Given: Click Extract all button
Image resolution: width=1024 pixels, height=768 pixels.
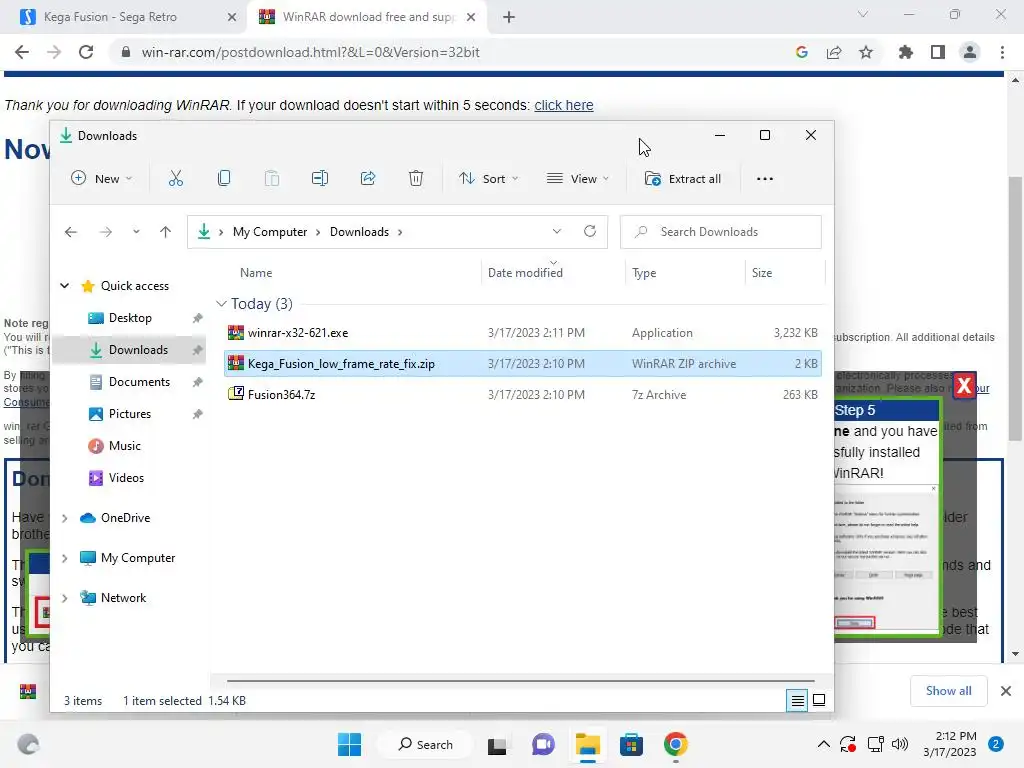Looking at the screenshot, I should point(683,178).
